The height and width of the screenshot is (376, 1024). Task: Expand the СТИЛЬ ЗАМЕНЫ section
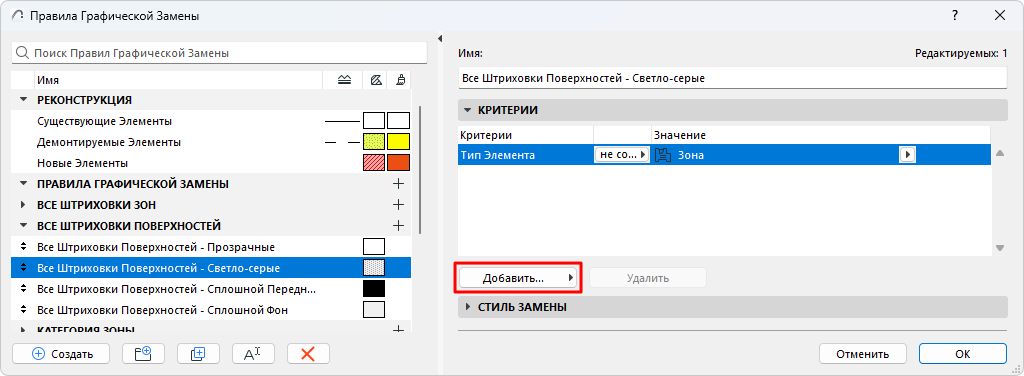pyautogui.click(x=468, y=307)
